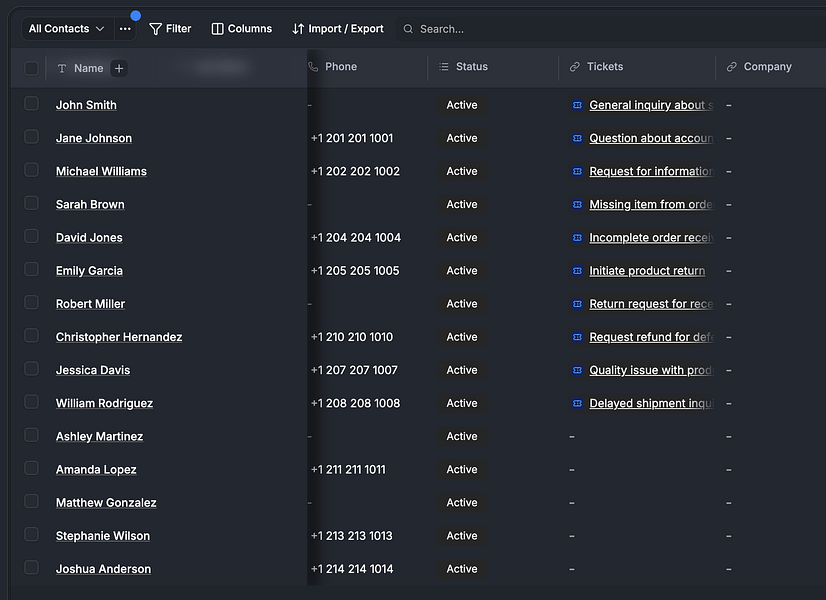
Task: Click ticket icon beside General inquiry ticket
Action: [x=577, y=105]
